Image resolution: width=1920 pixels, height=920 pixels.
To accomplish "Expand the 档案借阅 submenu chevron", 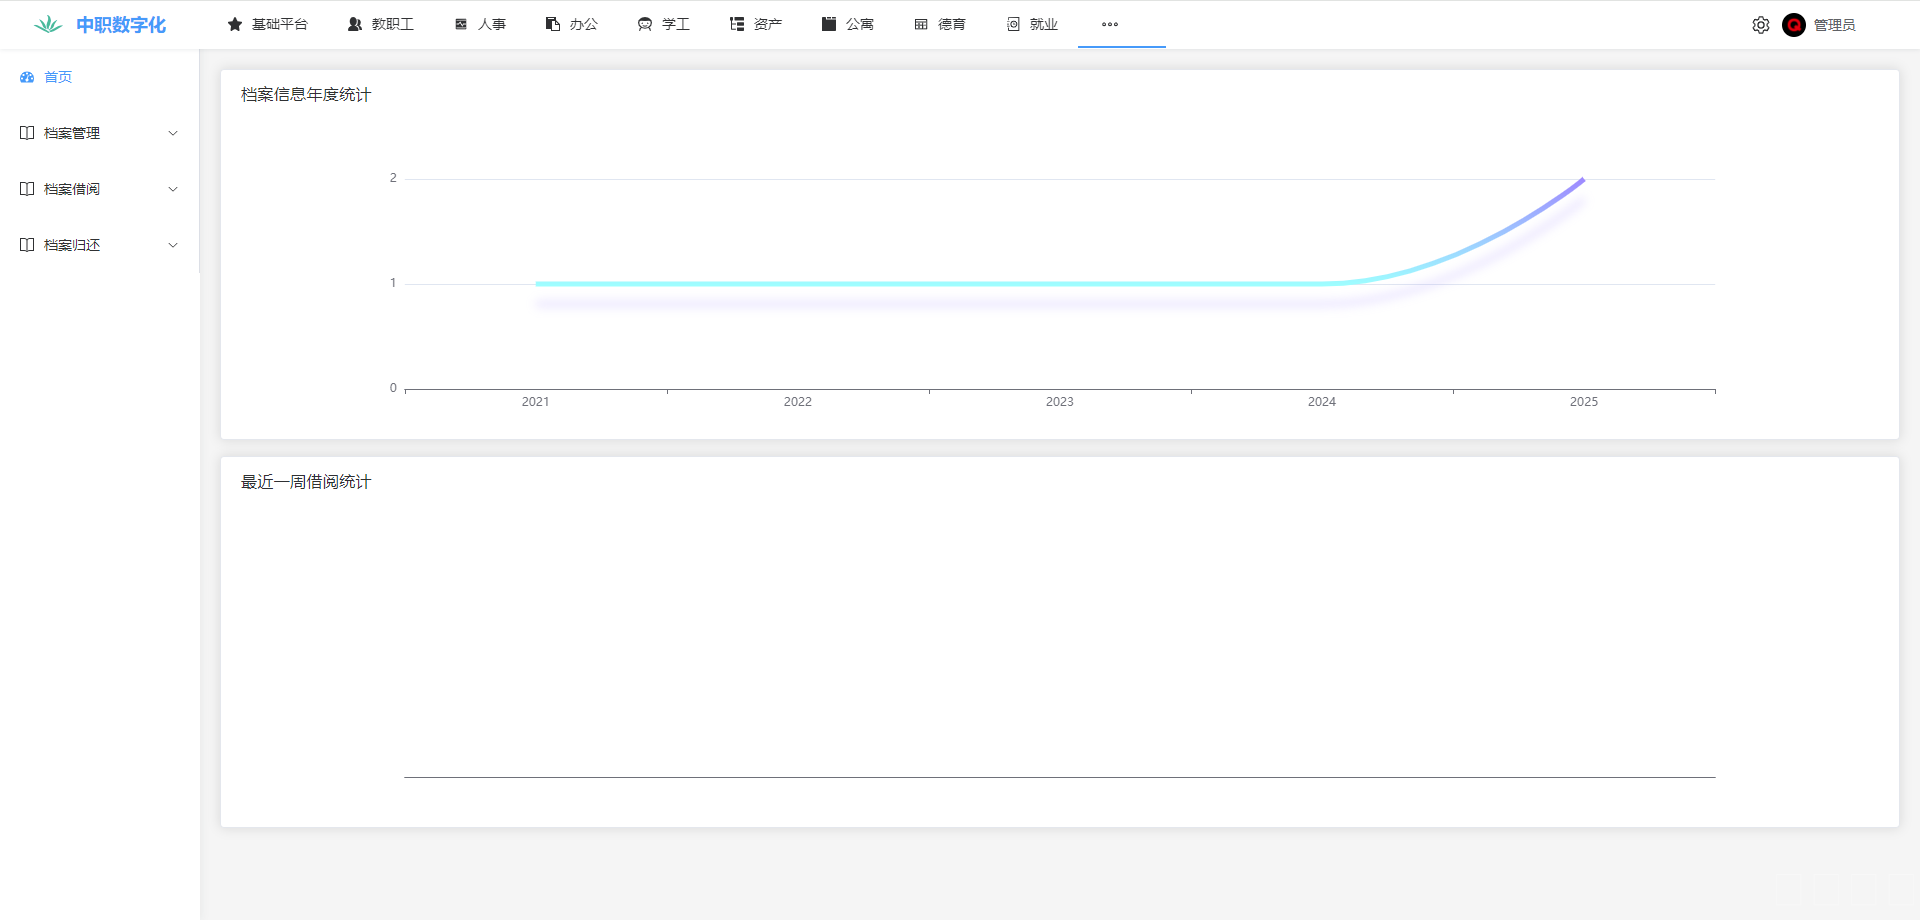I will [x=173, y=189].
